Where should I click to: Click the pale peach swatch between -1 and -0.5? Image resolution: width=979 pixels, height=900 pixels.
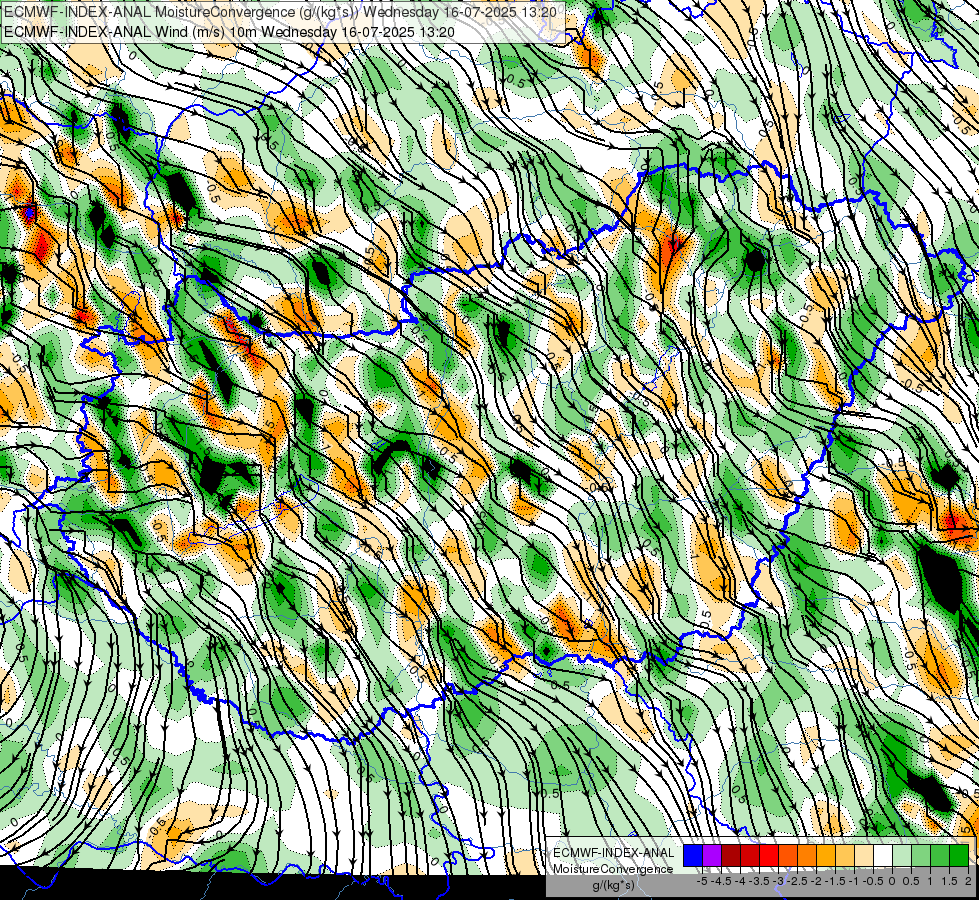864,856
